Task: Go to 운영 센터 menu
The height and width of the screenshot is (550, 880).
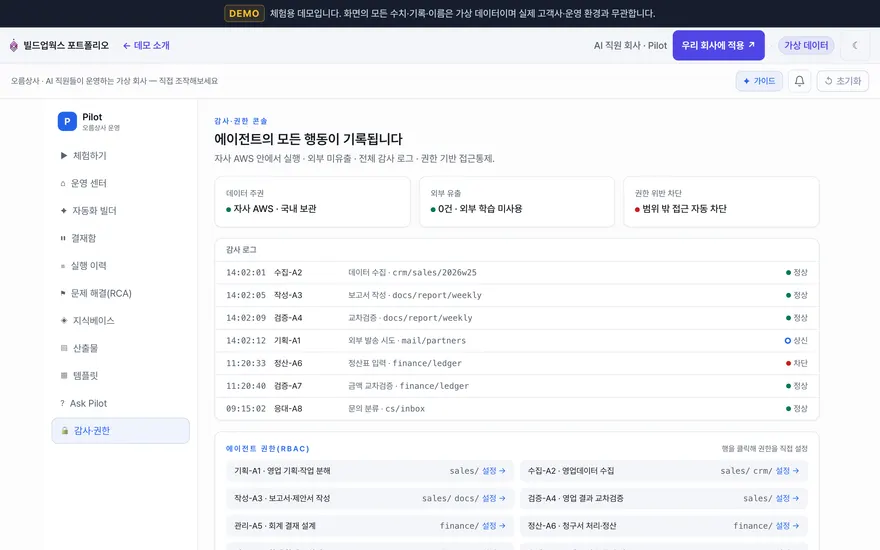Action: [120, 183]
